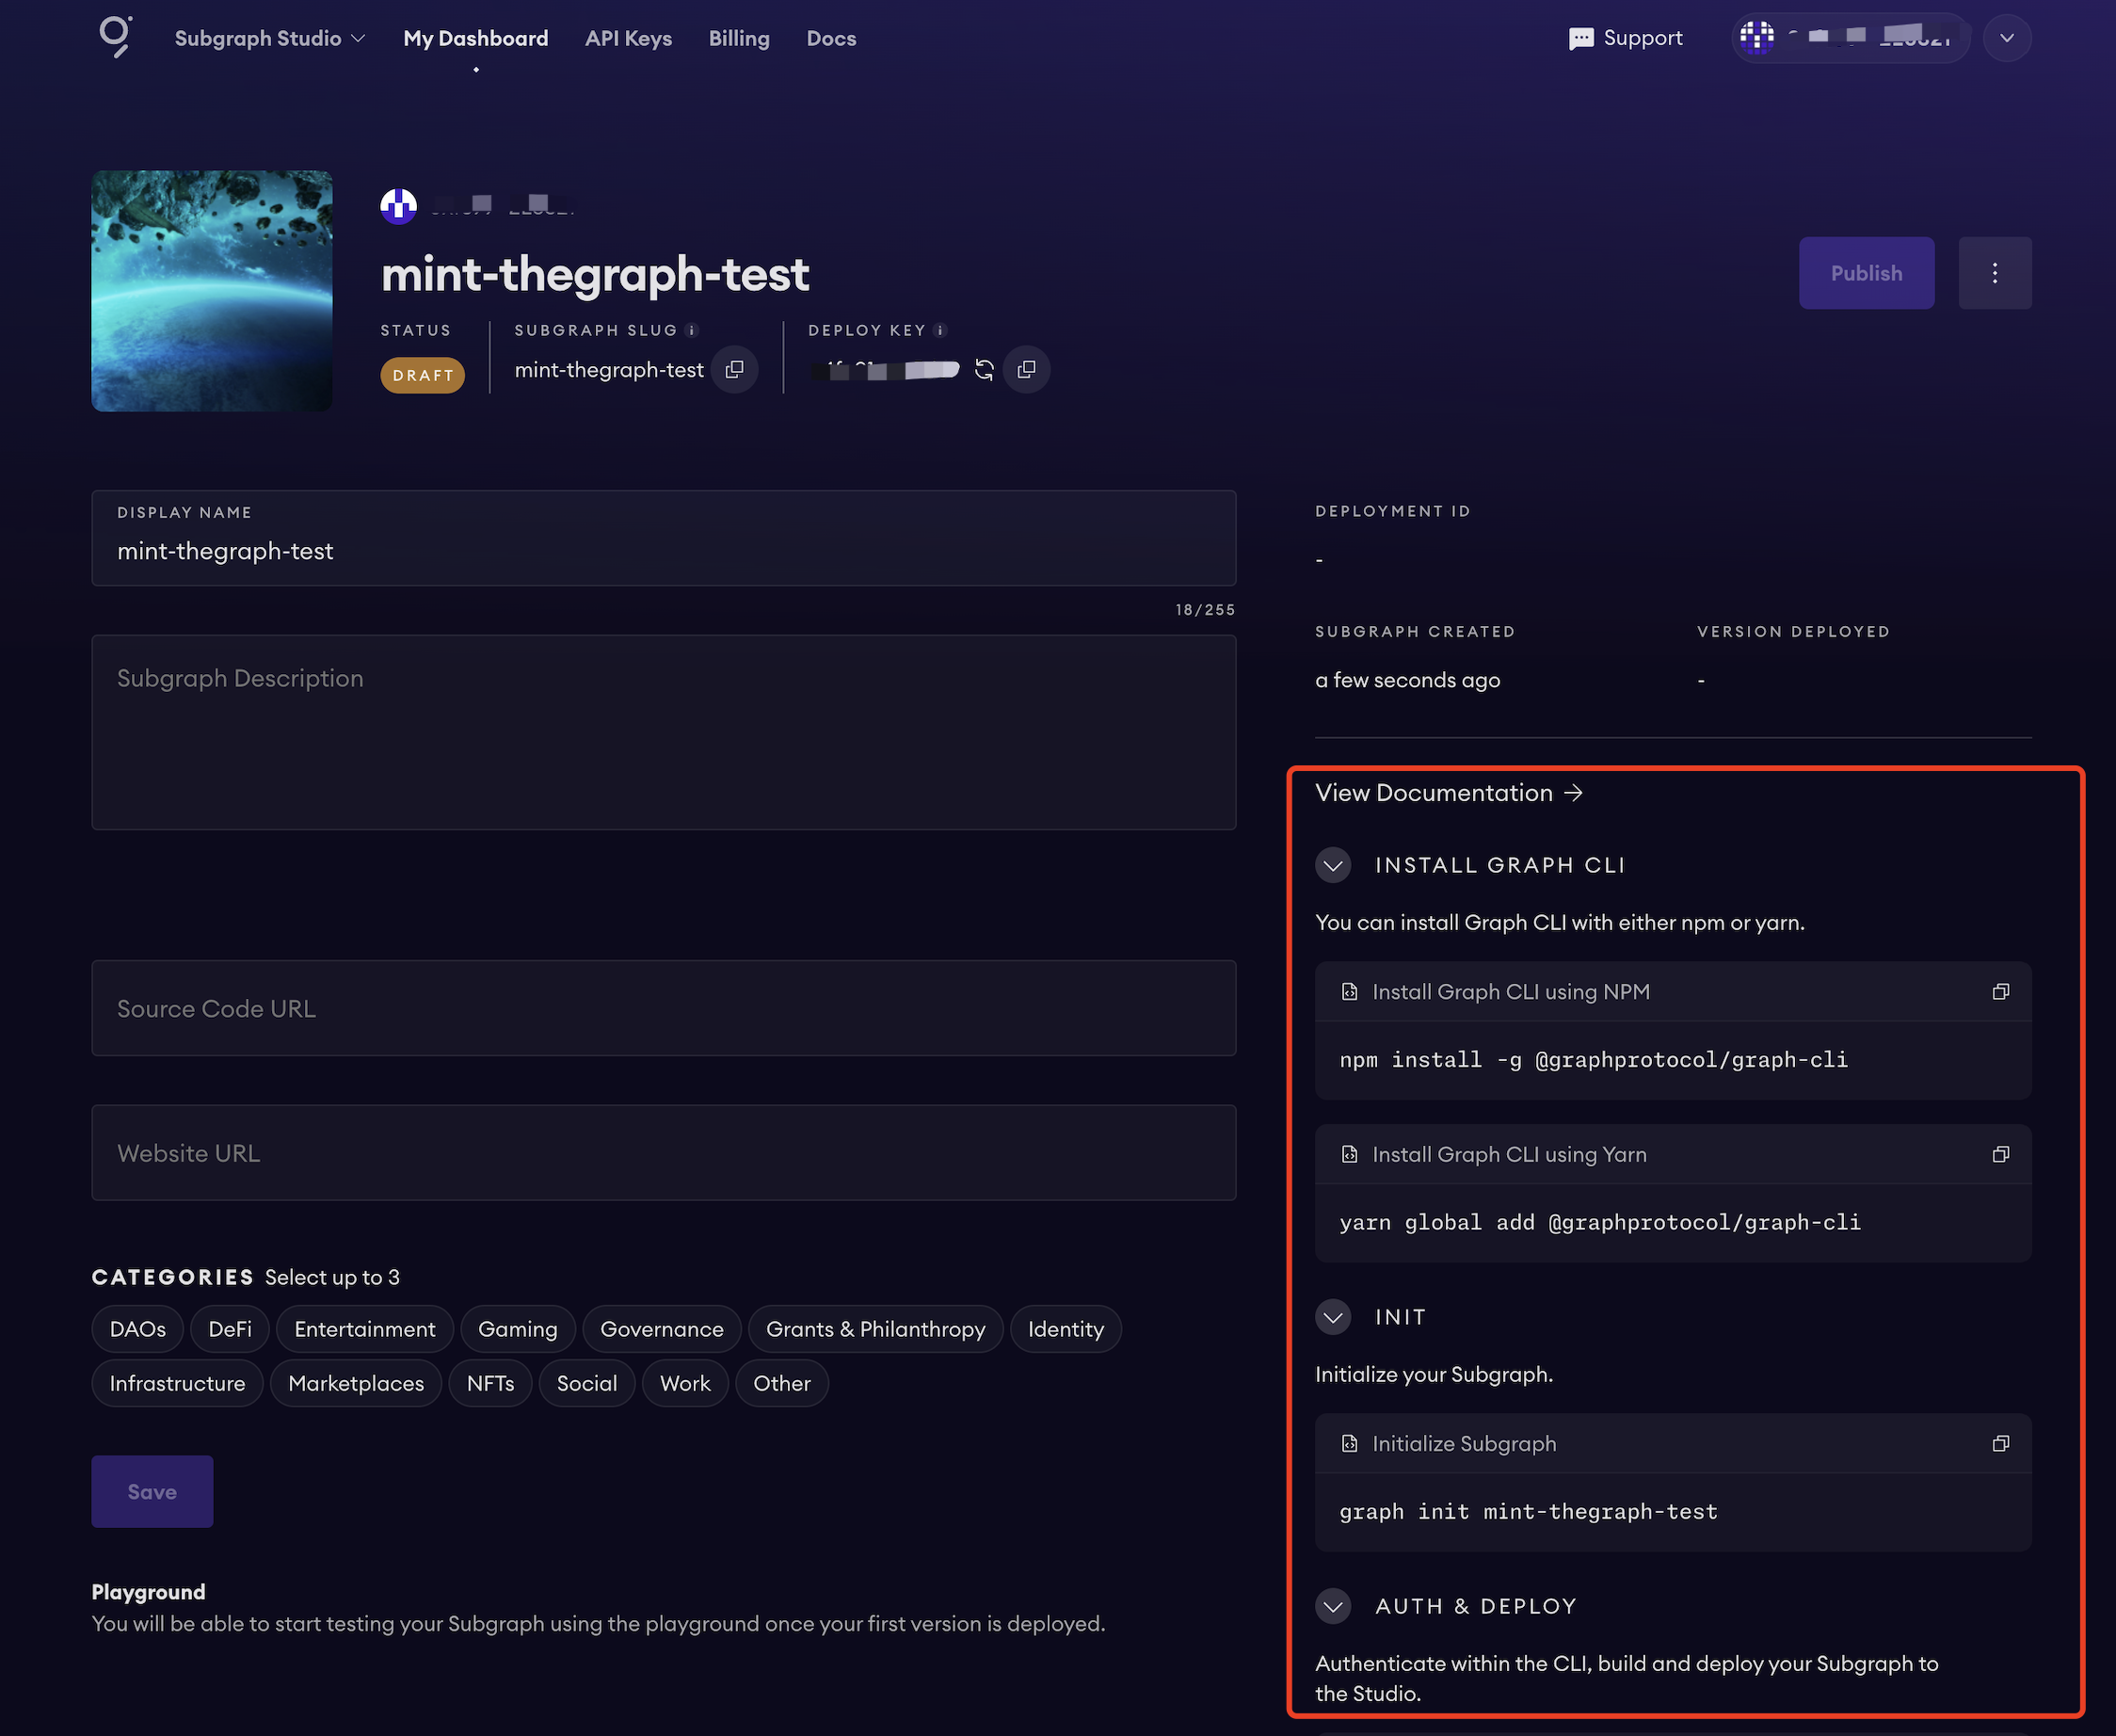Click file icon beside Install using NPM
This screenshot has height=1736, width=2116.
tap(1349, 992)
